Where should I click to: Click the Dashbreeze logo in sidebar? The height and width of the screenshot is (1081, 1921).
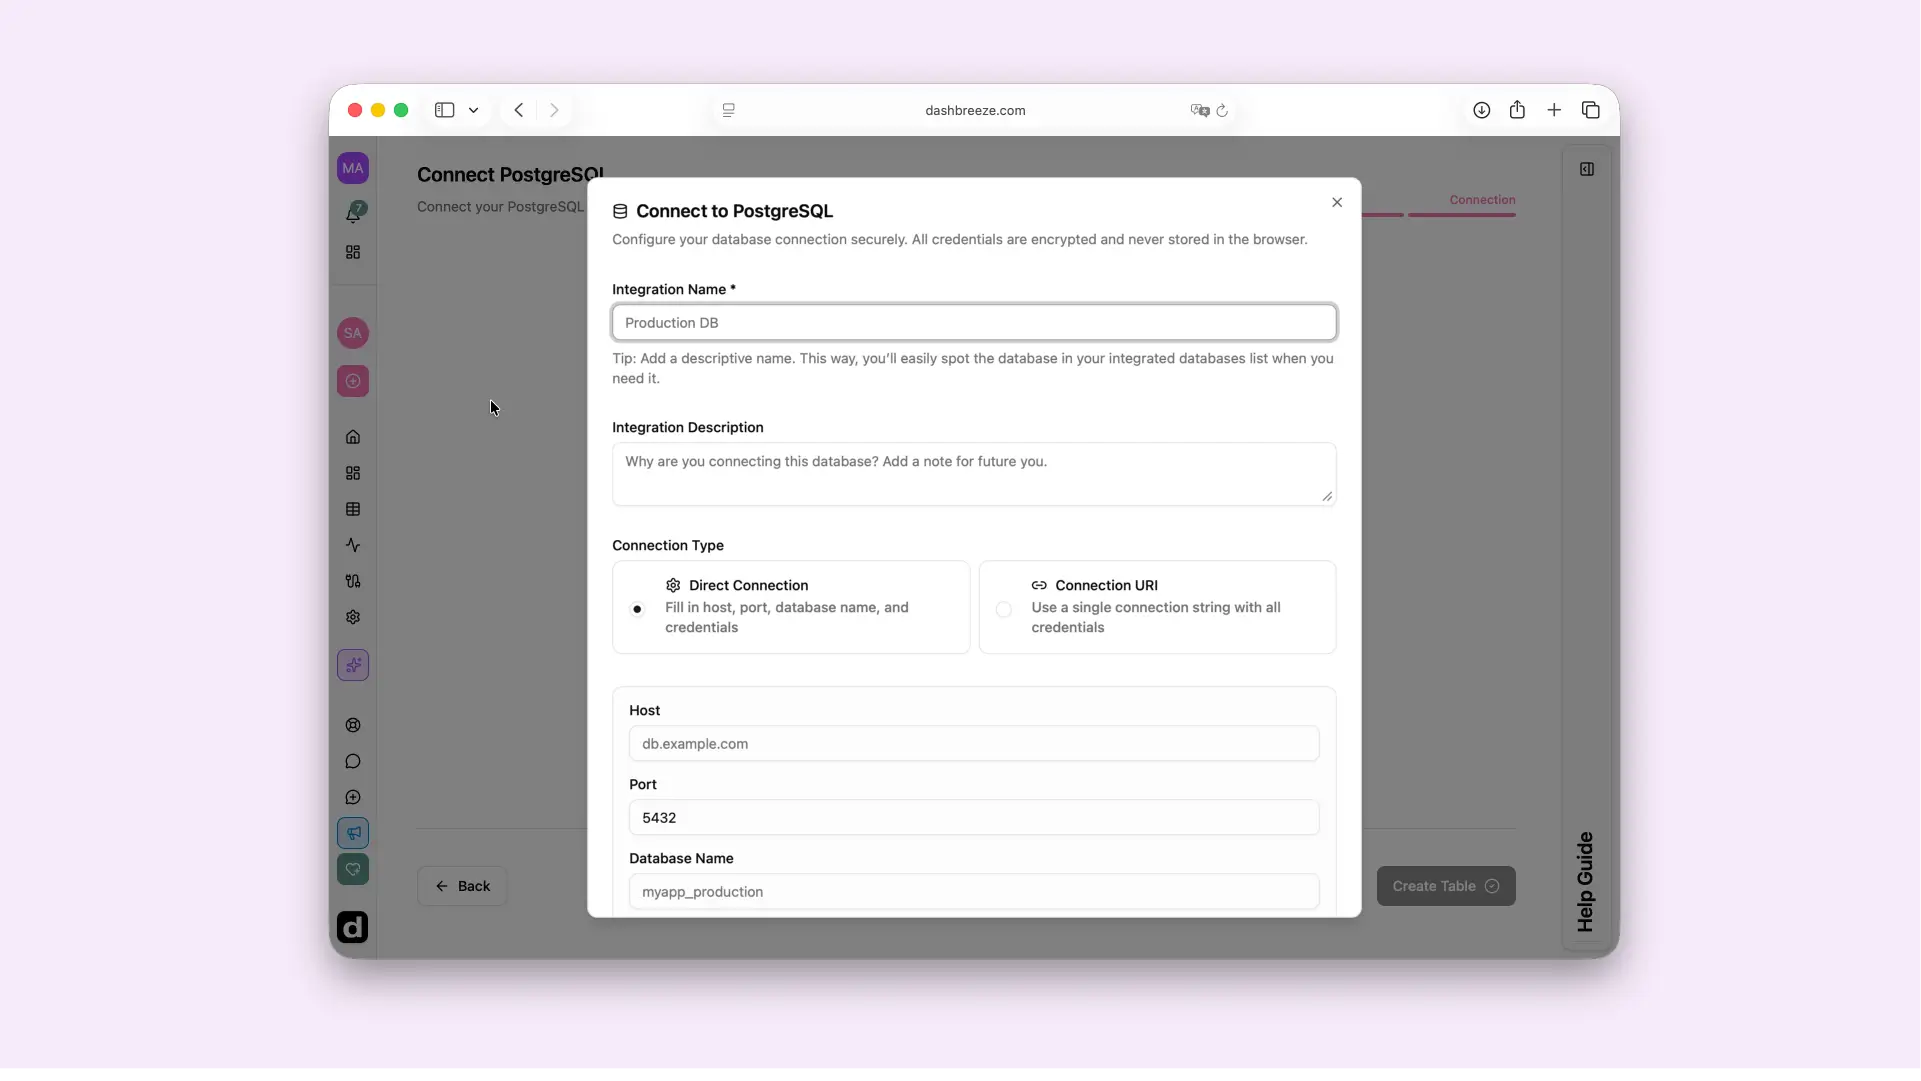[x=352, y=927]
